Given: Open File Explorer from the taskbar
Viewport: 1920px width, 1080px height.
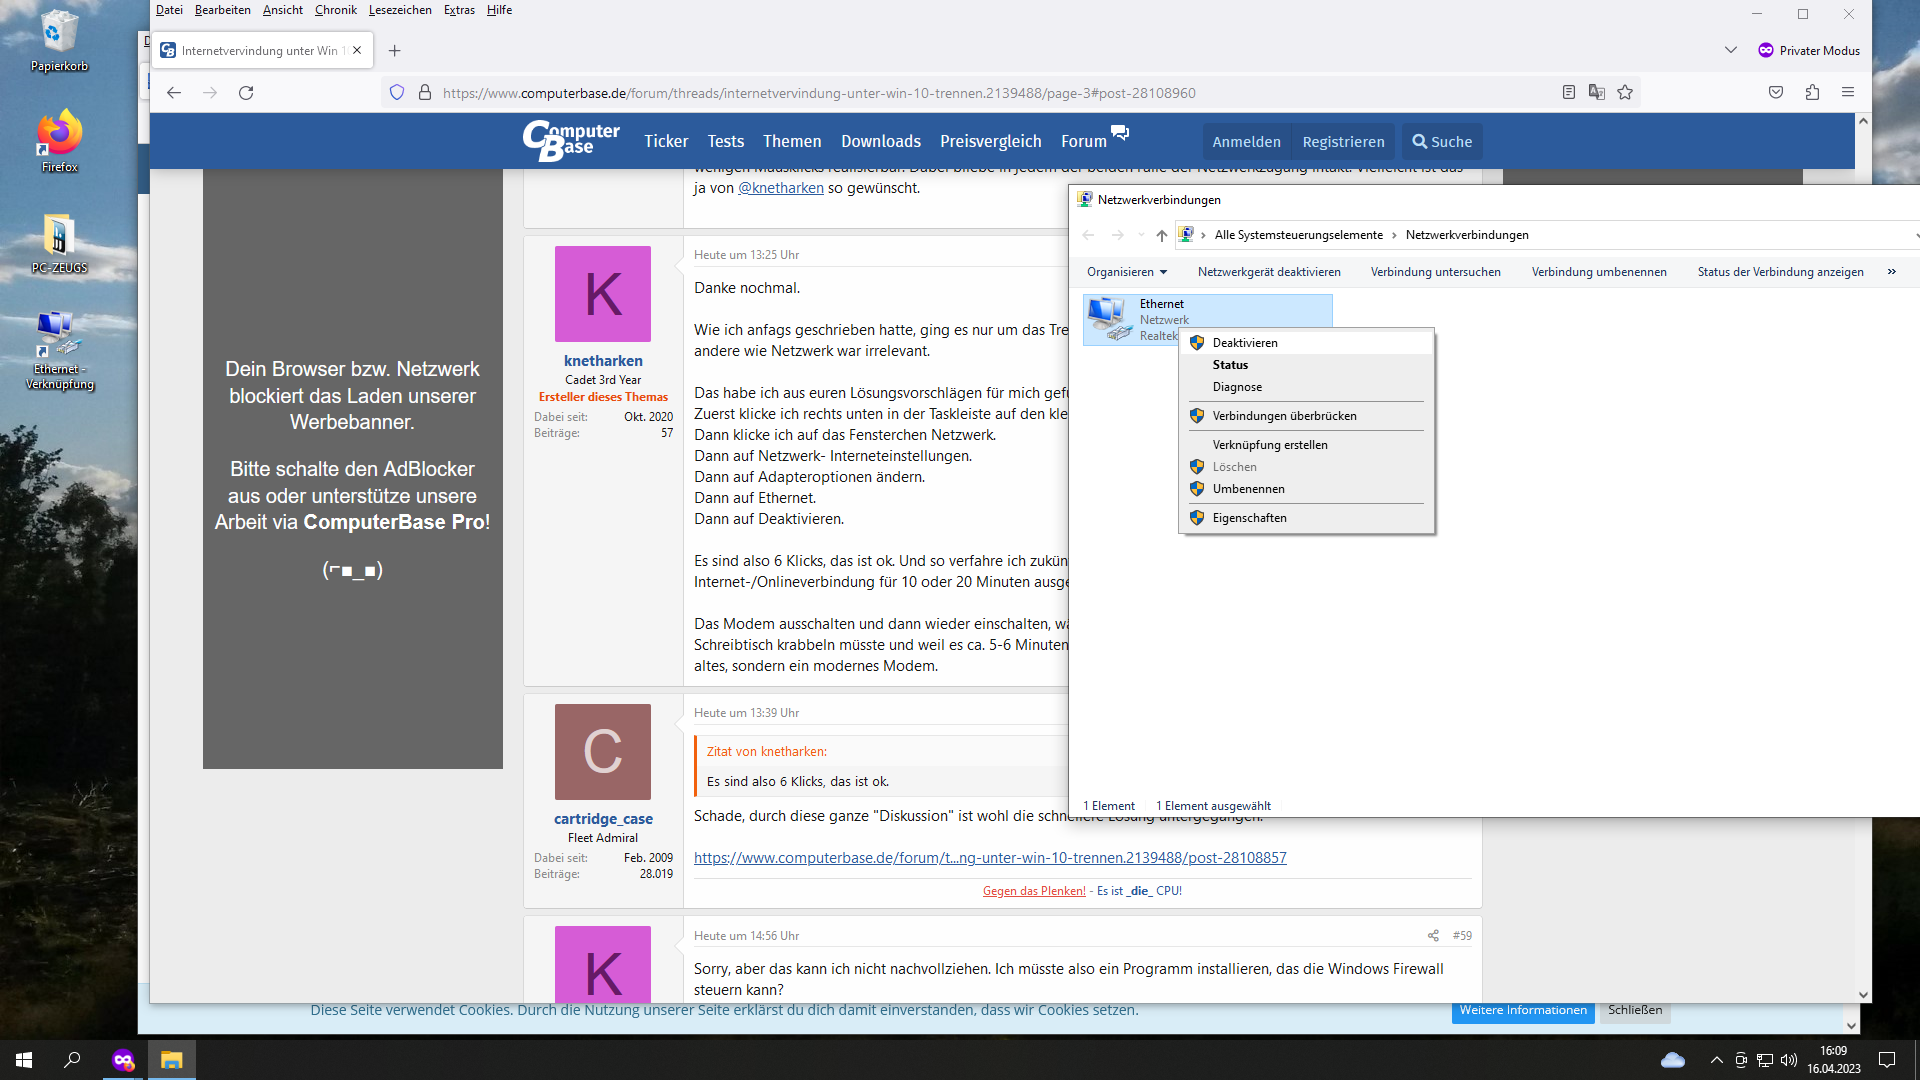Looking at the screenshot, I should (x=172, y=1060).
